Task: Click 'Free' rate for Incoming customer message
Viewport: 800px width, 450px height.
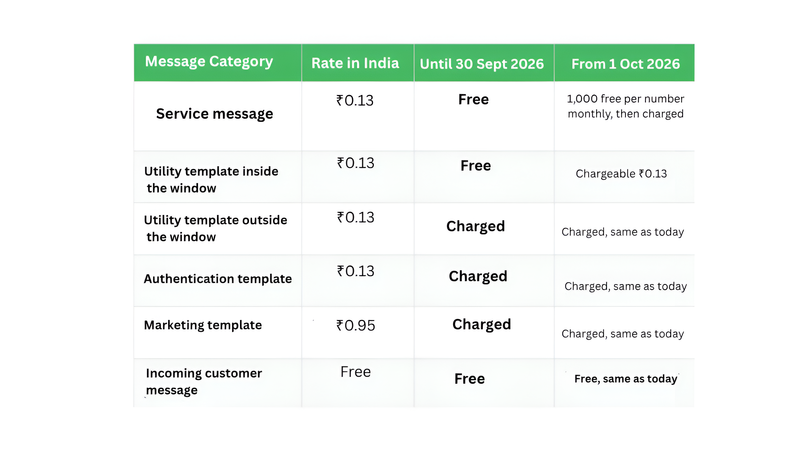Action: click(x=356, y=372)
